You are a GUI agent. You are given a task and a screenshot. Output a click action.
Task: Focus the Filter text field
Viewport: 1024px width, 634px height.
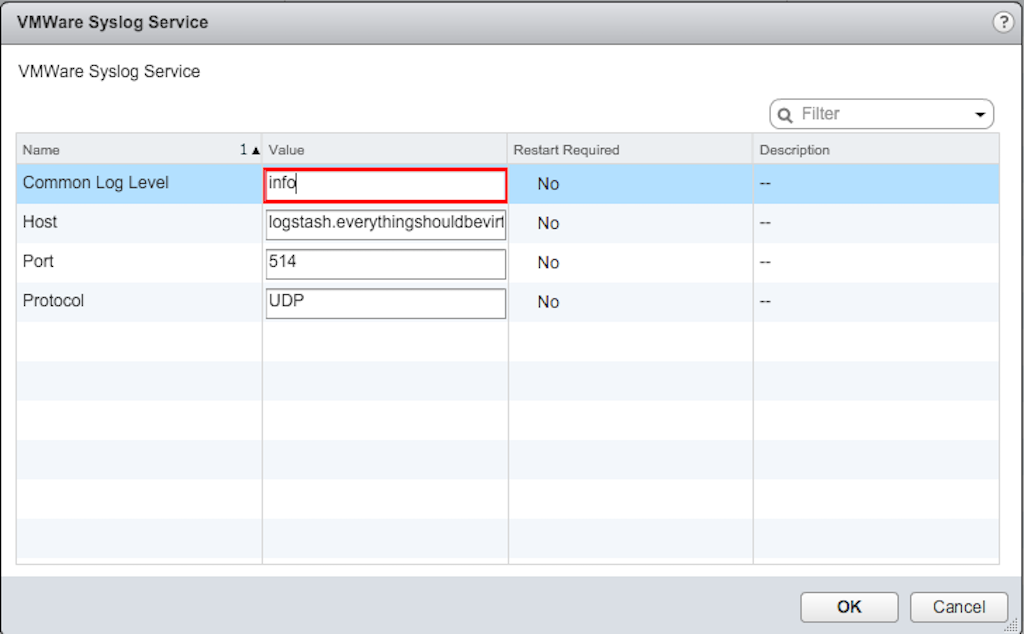click(x=880, y=114)
